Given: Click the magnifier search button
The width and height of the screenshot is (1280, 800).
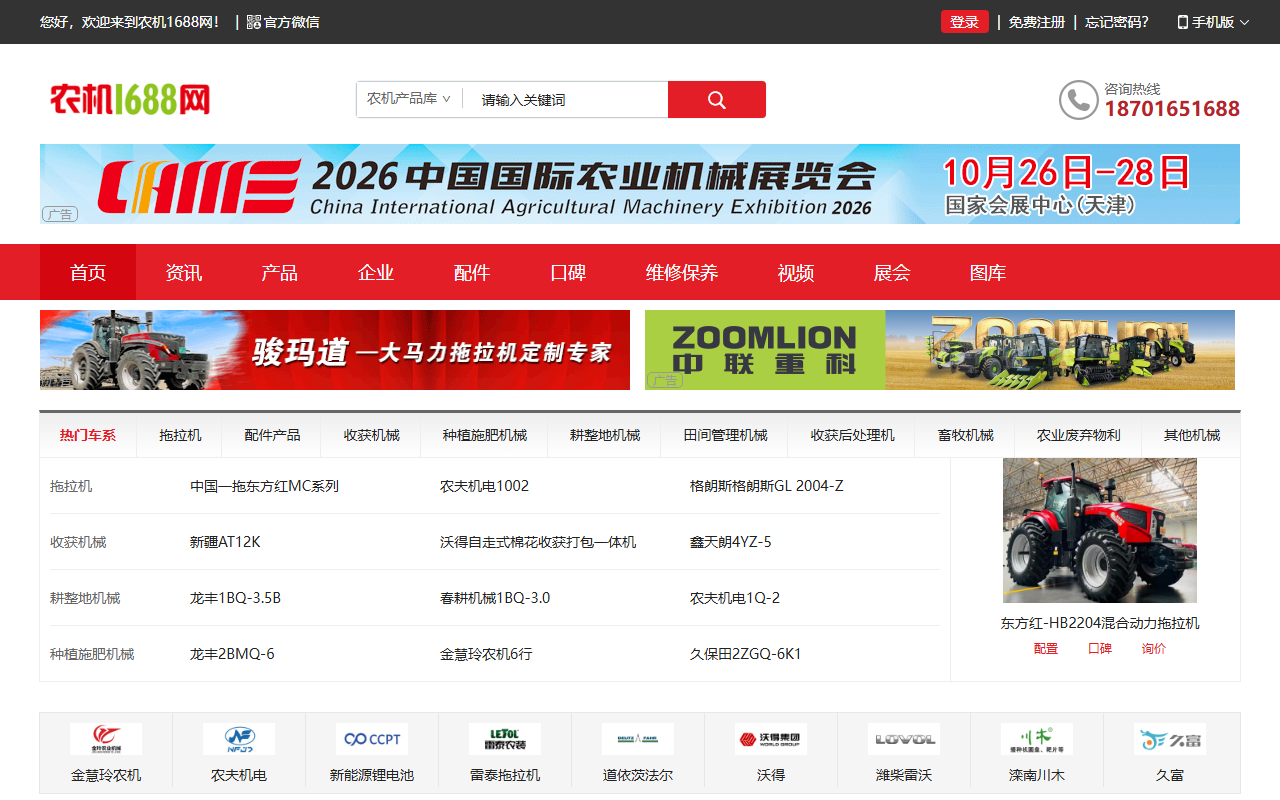Looking at the screenshot, I should click(717, 100).
